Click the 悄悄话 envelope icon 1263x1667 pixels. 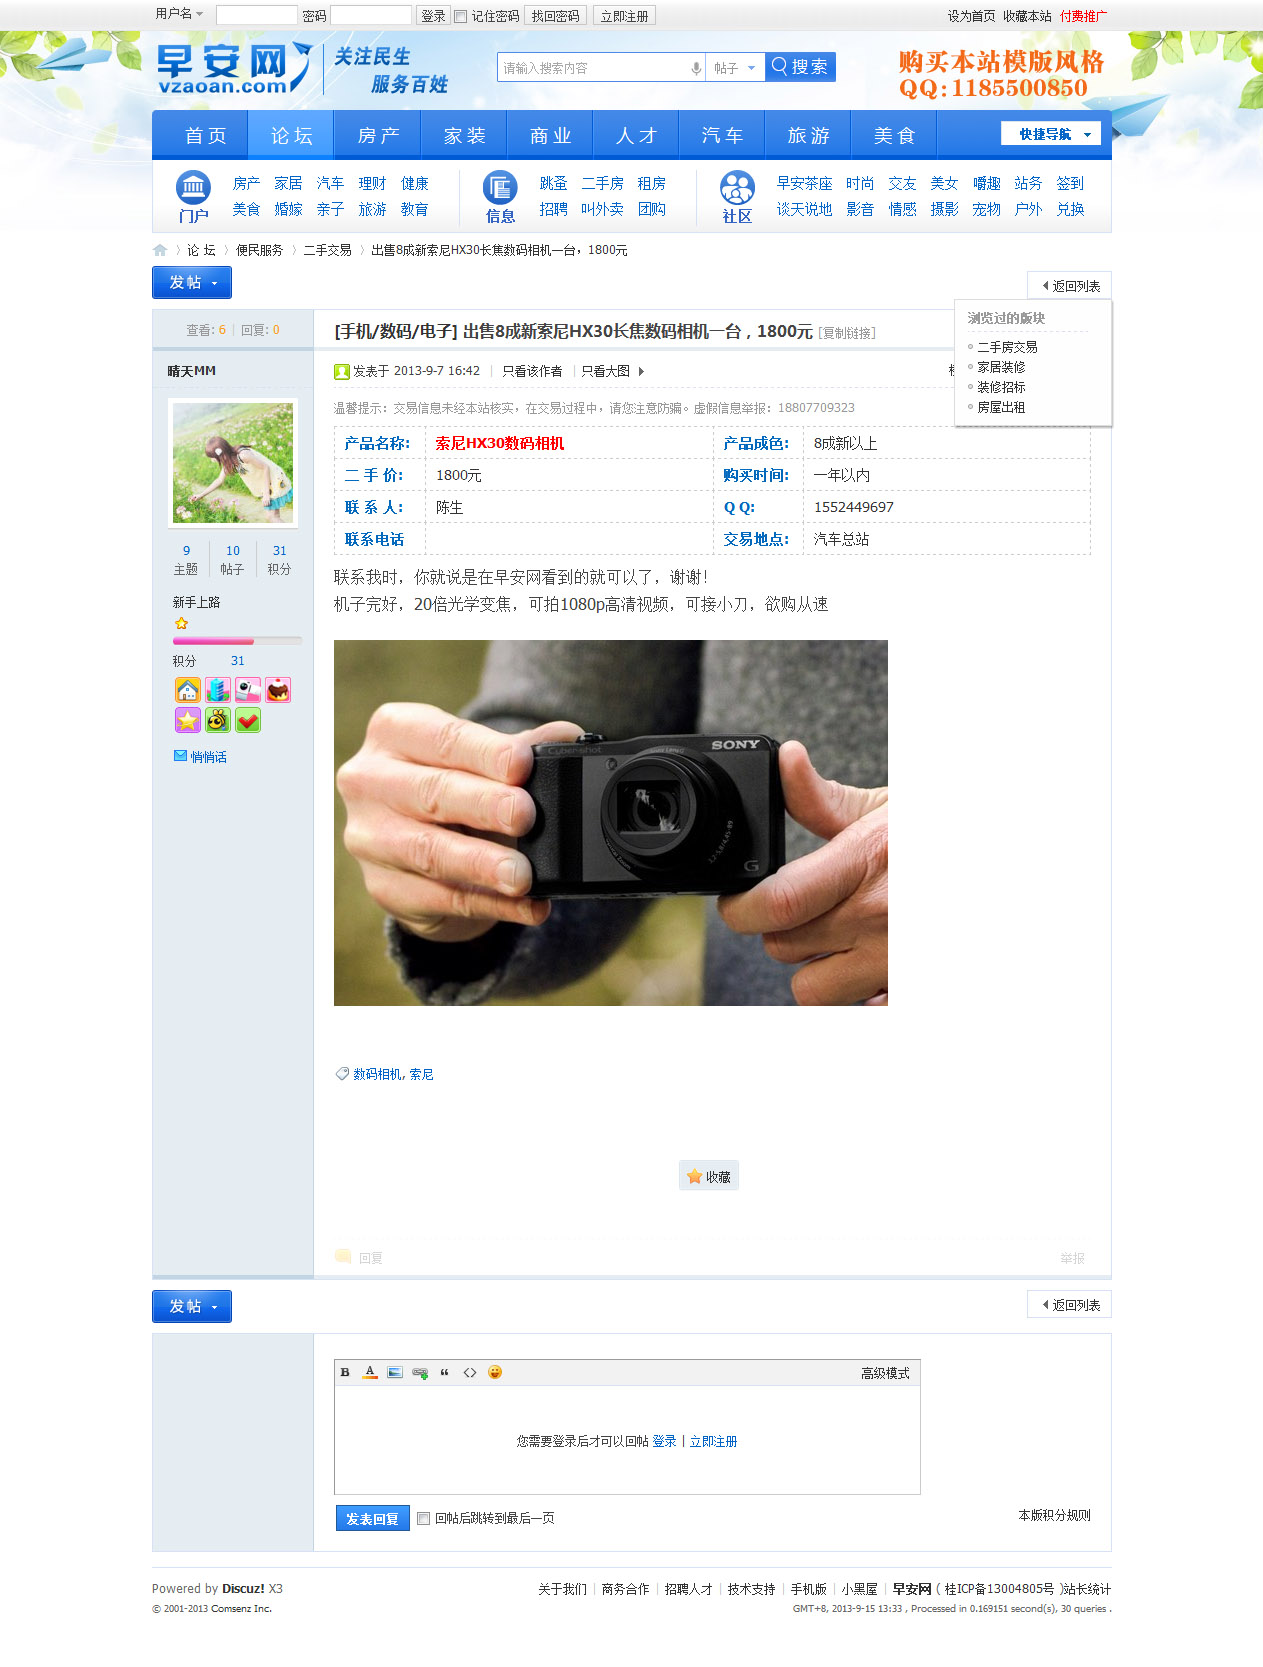pyautogui.click(x=180, y=756)
